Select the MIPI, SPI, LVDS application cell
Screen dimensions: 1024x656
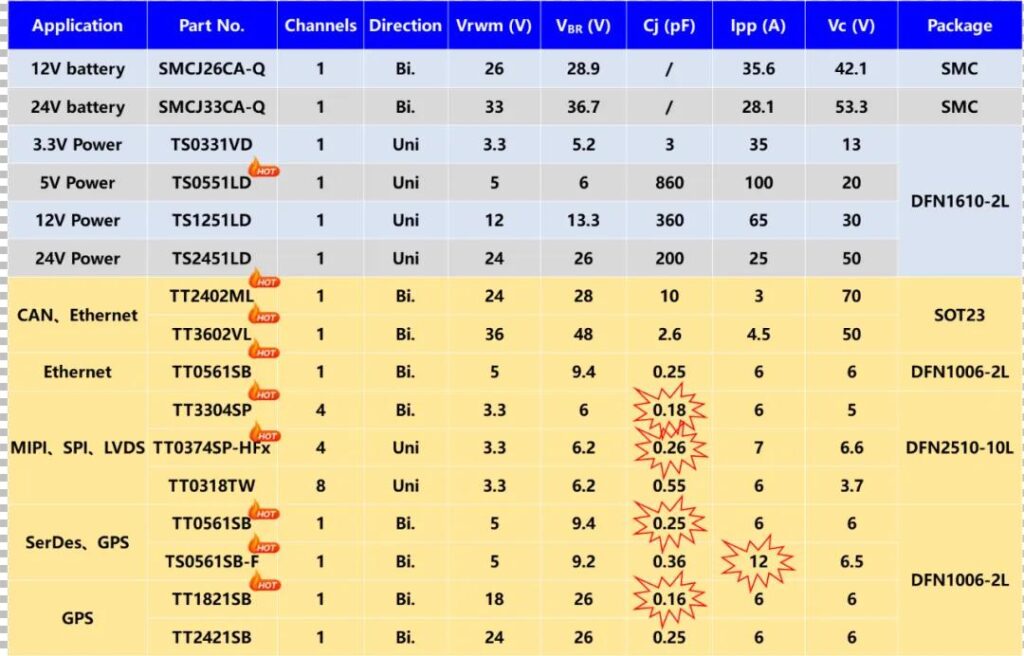coord(77,448)
